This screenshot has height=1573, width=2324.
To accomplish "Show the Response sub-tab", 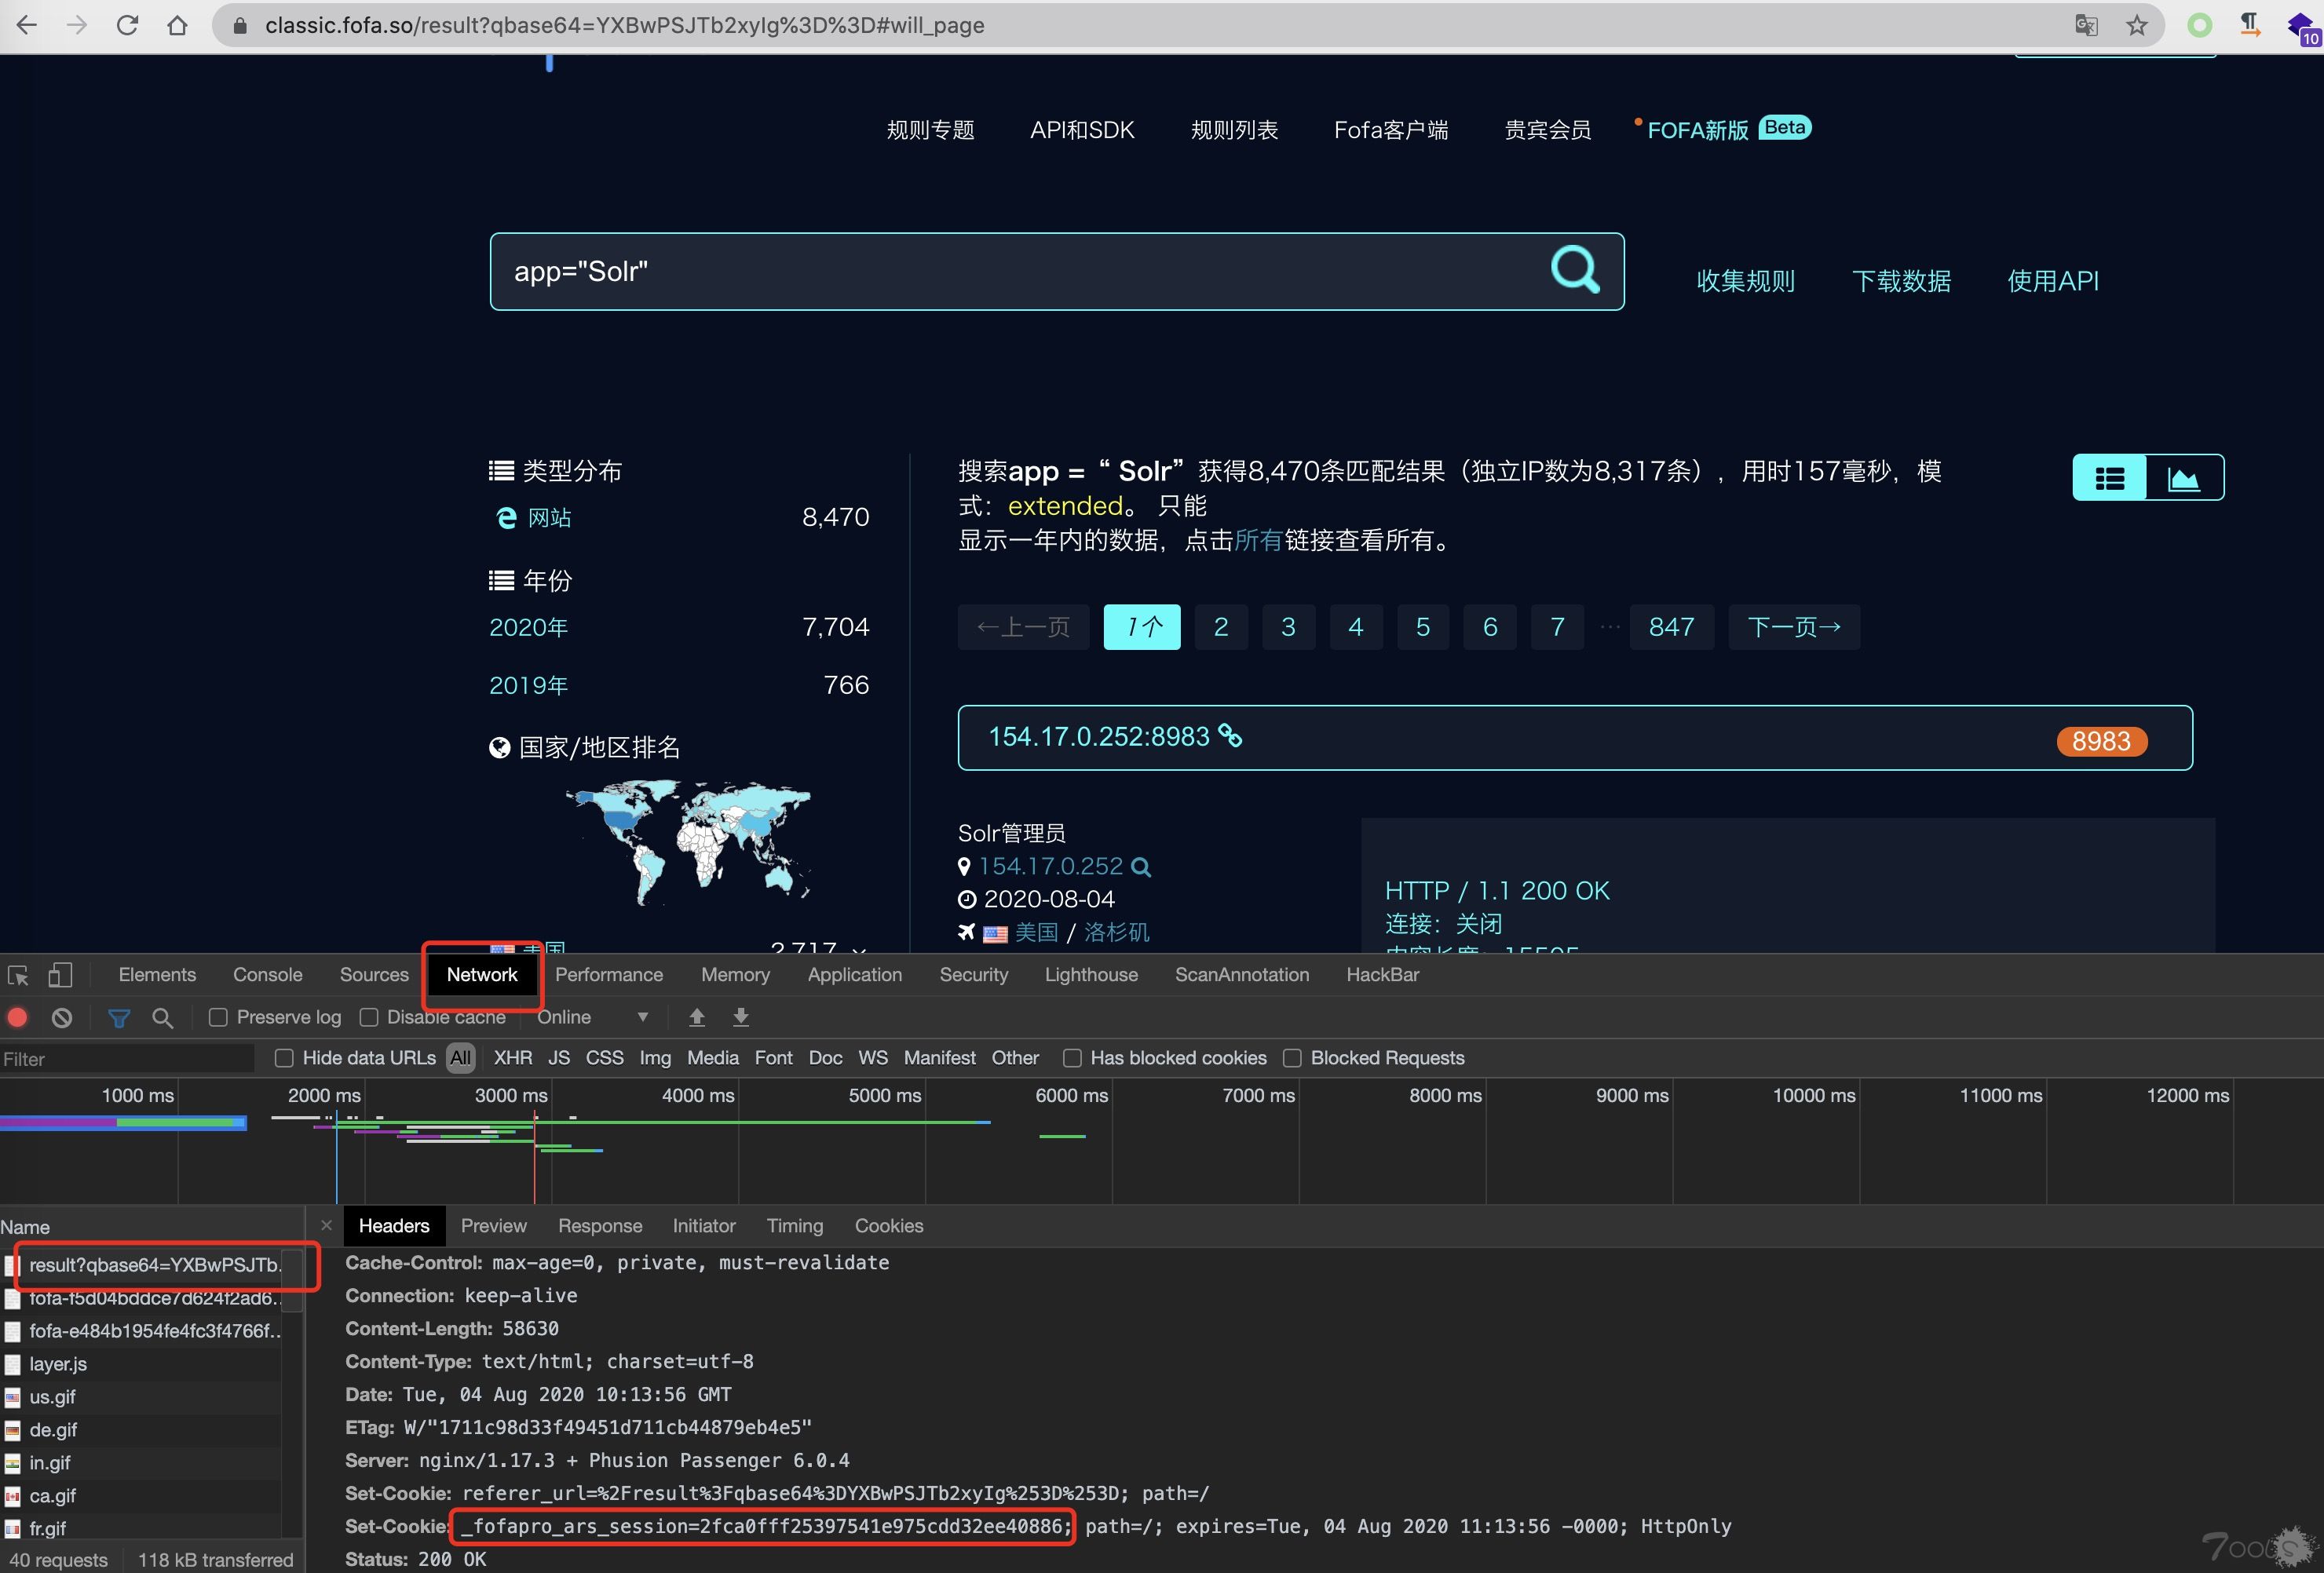I will point(600,1226).
